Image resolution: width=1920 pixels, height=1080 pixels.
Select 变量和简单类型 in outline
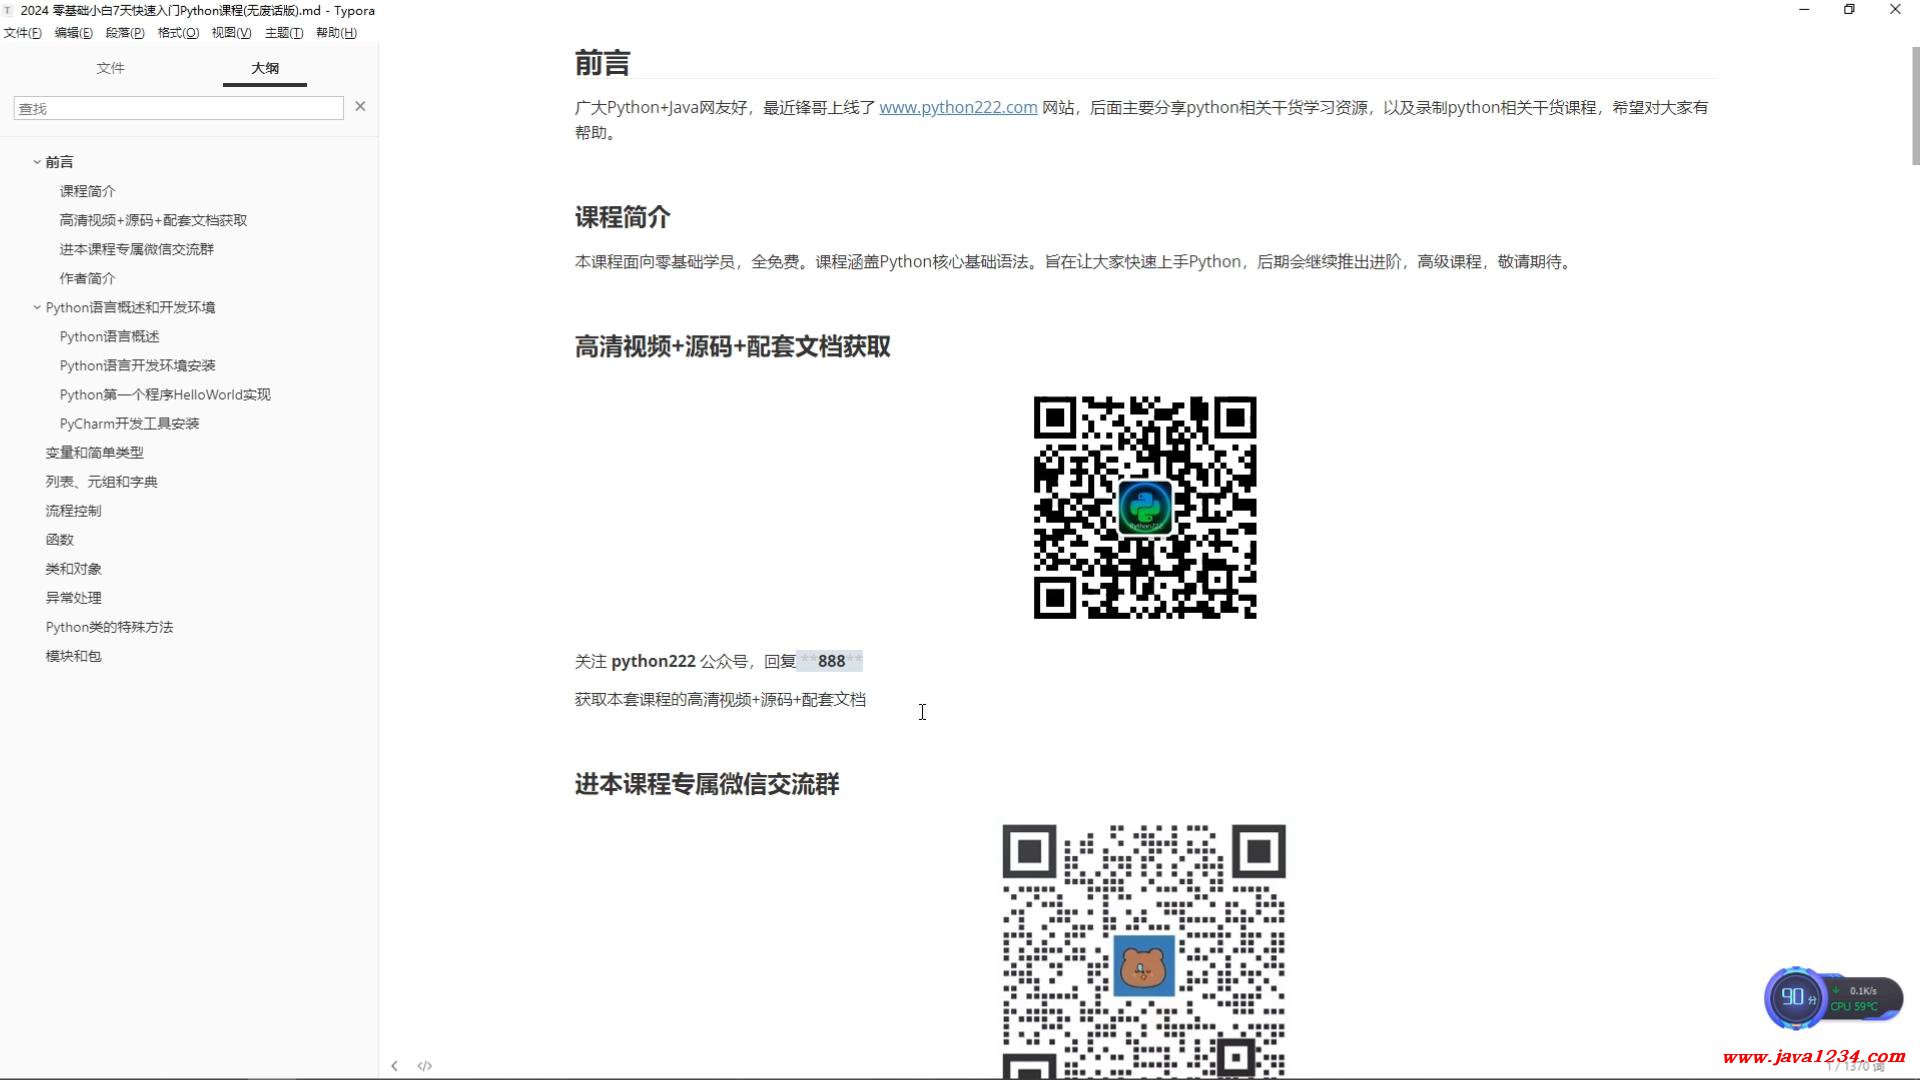pyautogui.click(x=94, y=453)
